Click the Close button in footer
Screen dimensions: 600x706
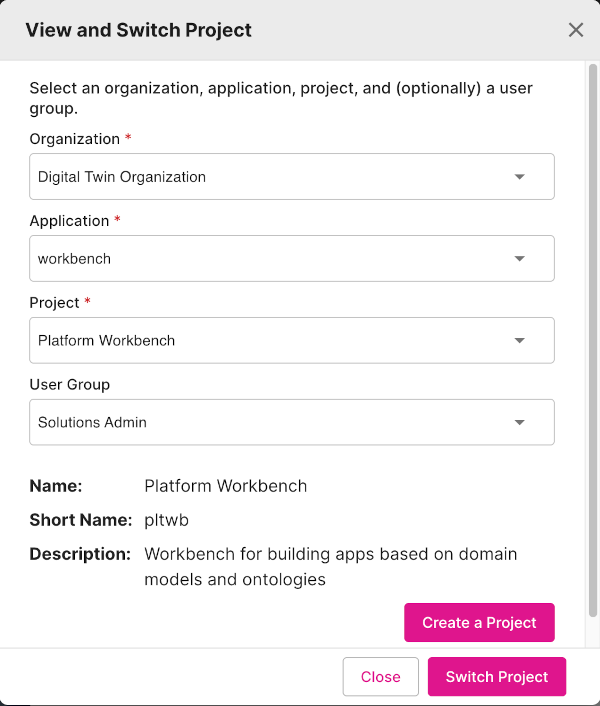point(380,677)
